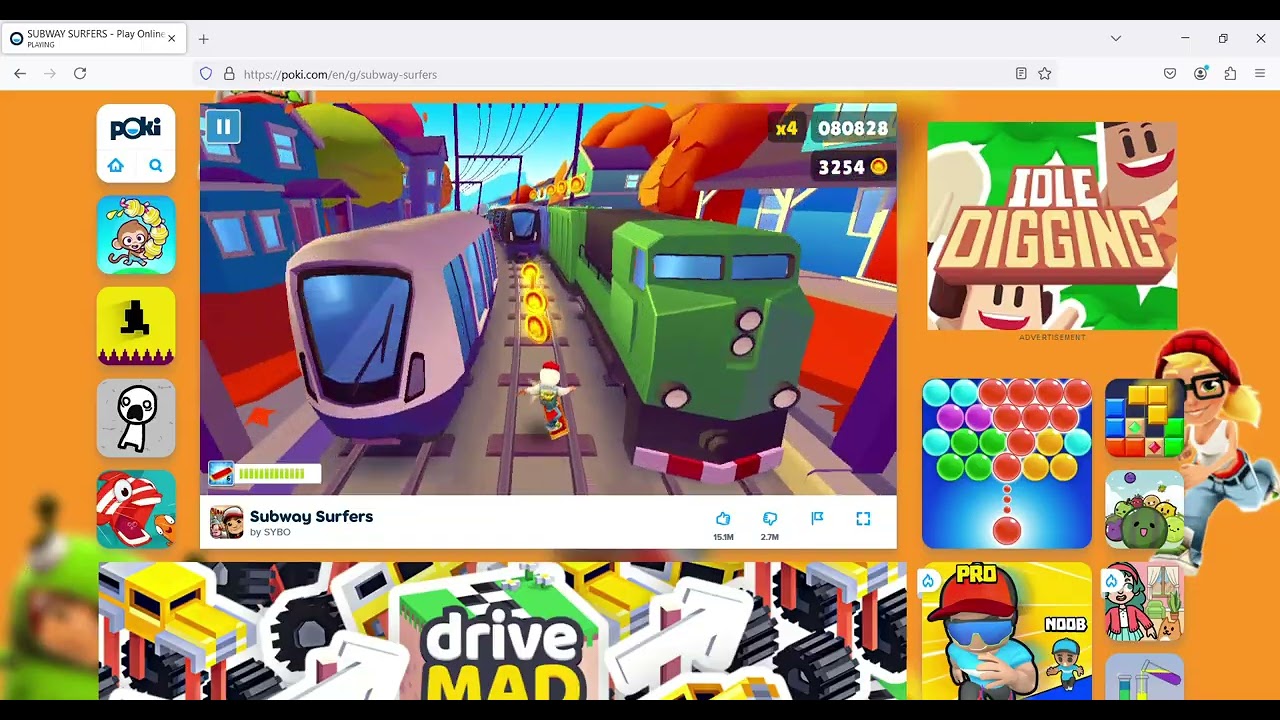The height and width of the screenshot is (720, 1280).
Task: Open the fruit merge game thumbnail
Action: pyautogui.click(x=1144, y=510)
